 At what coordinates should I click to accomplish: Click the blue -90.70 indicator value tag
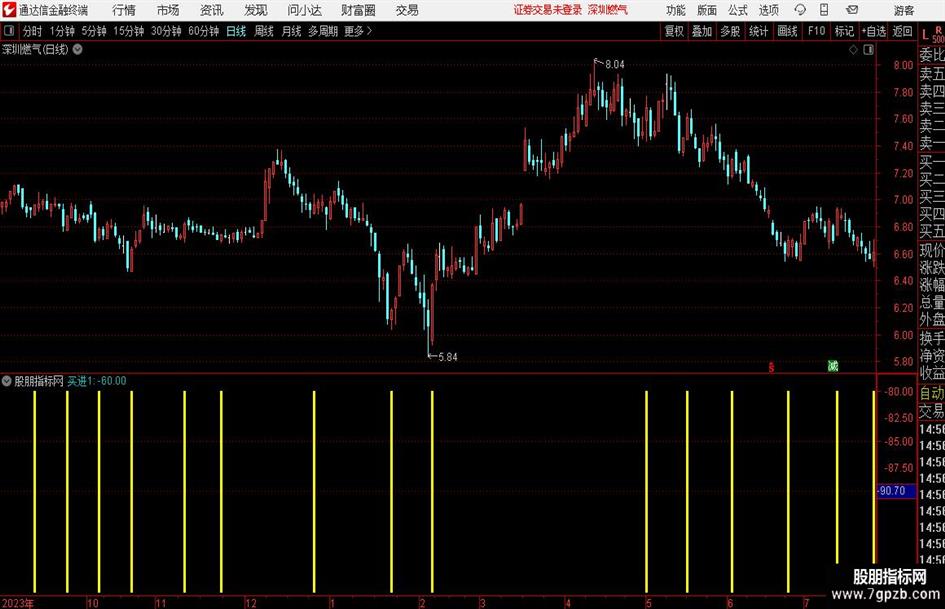(x=896, y=491)
